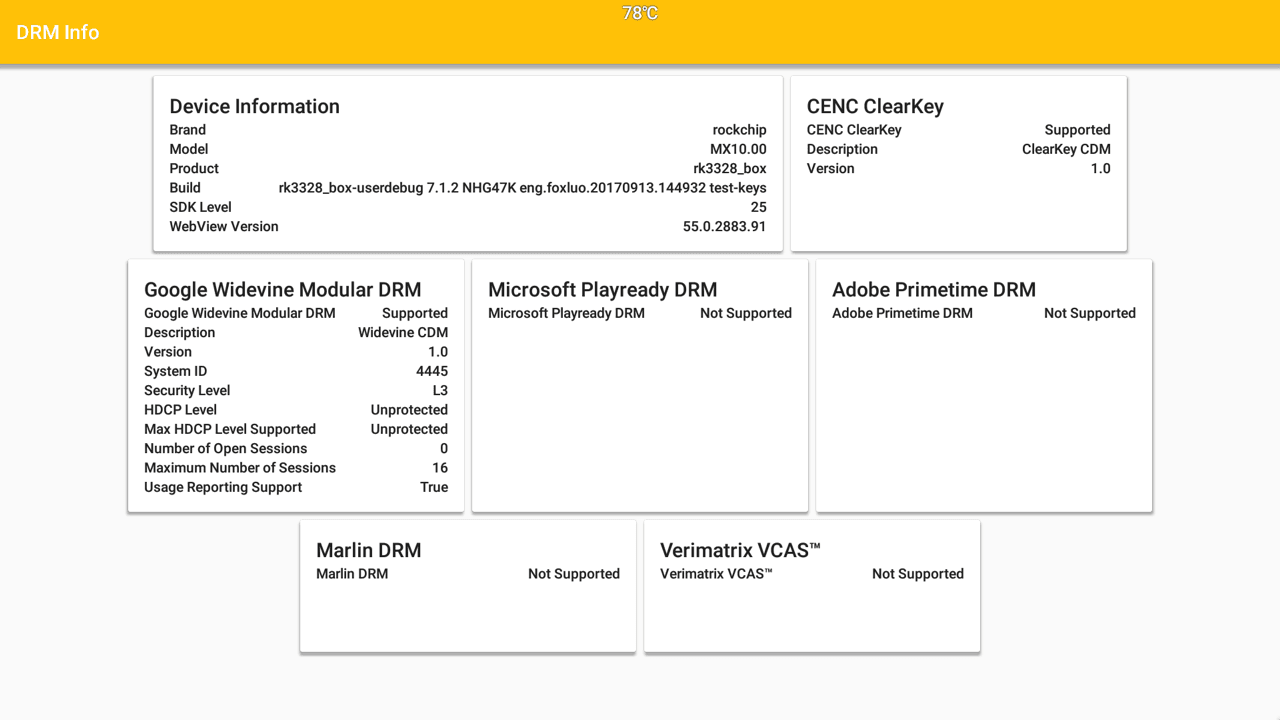This screenshot has height=720, width=1280.
Task: Select the version "1.0" in Widevine card
Action: click(438, 352)
